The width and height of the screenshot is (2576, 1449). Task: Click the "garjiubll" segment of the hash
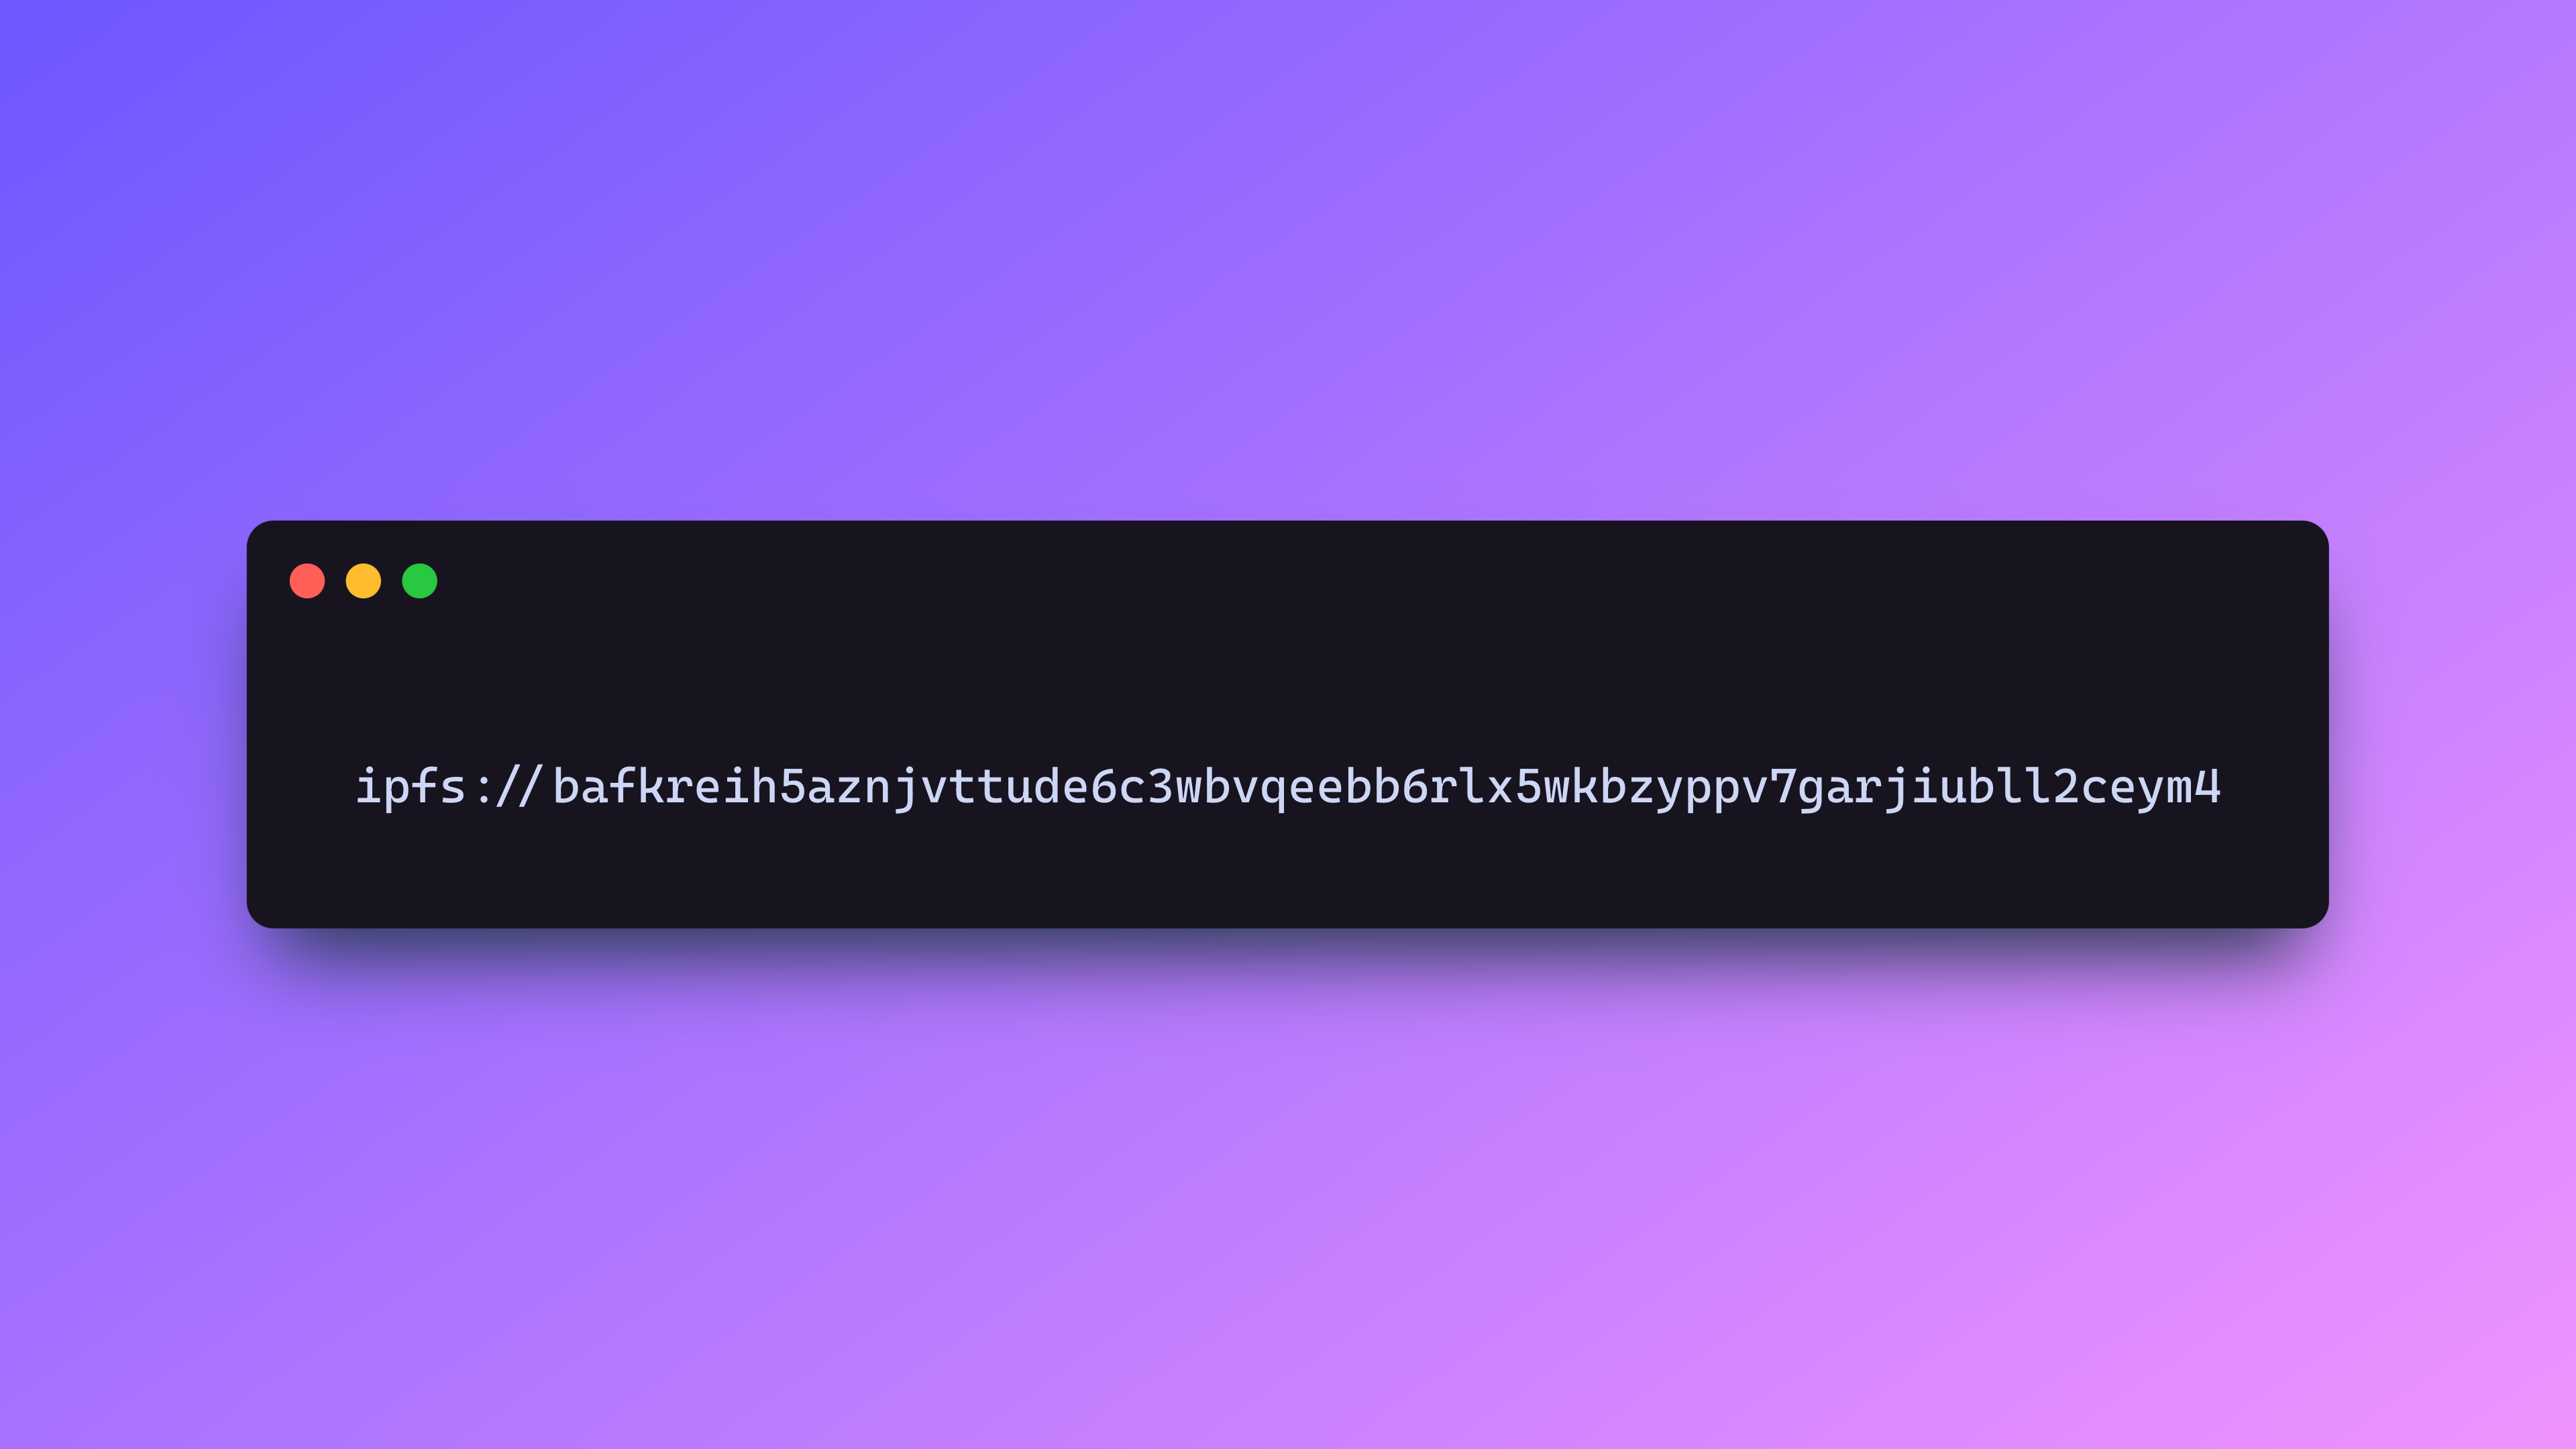coord(1925,787)
